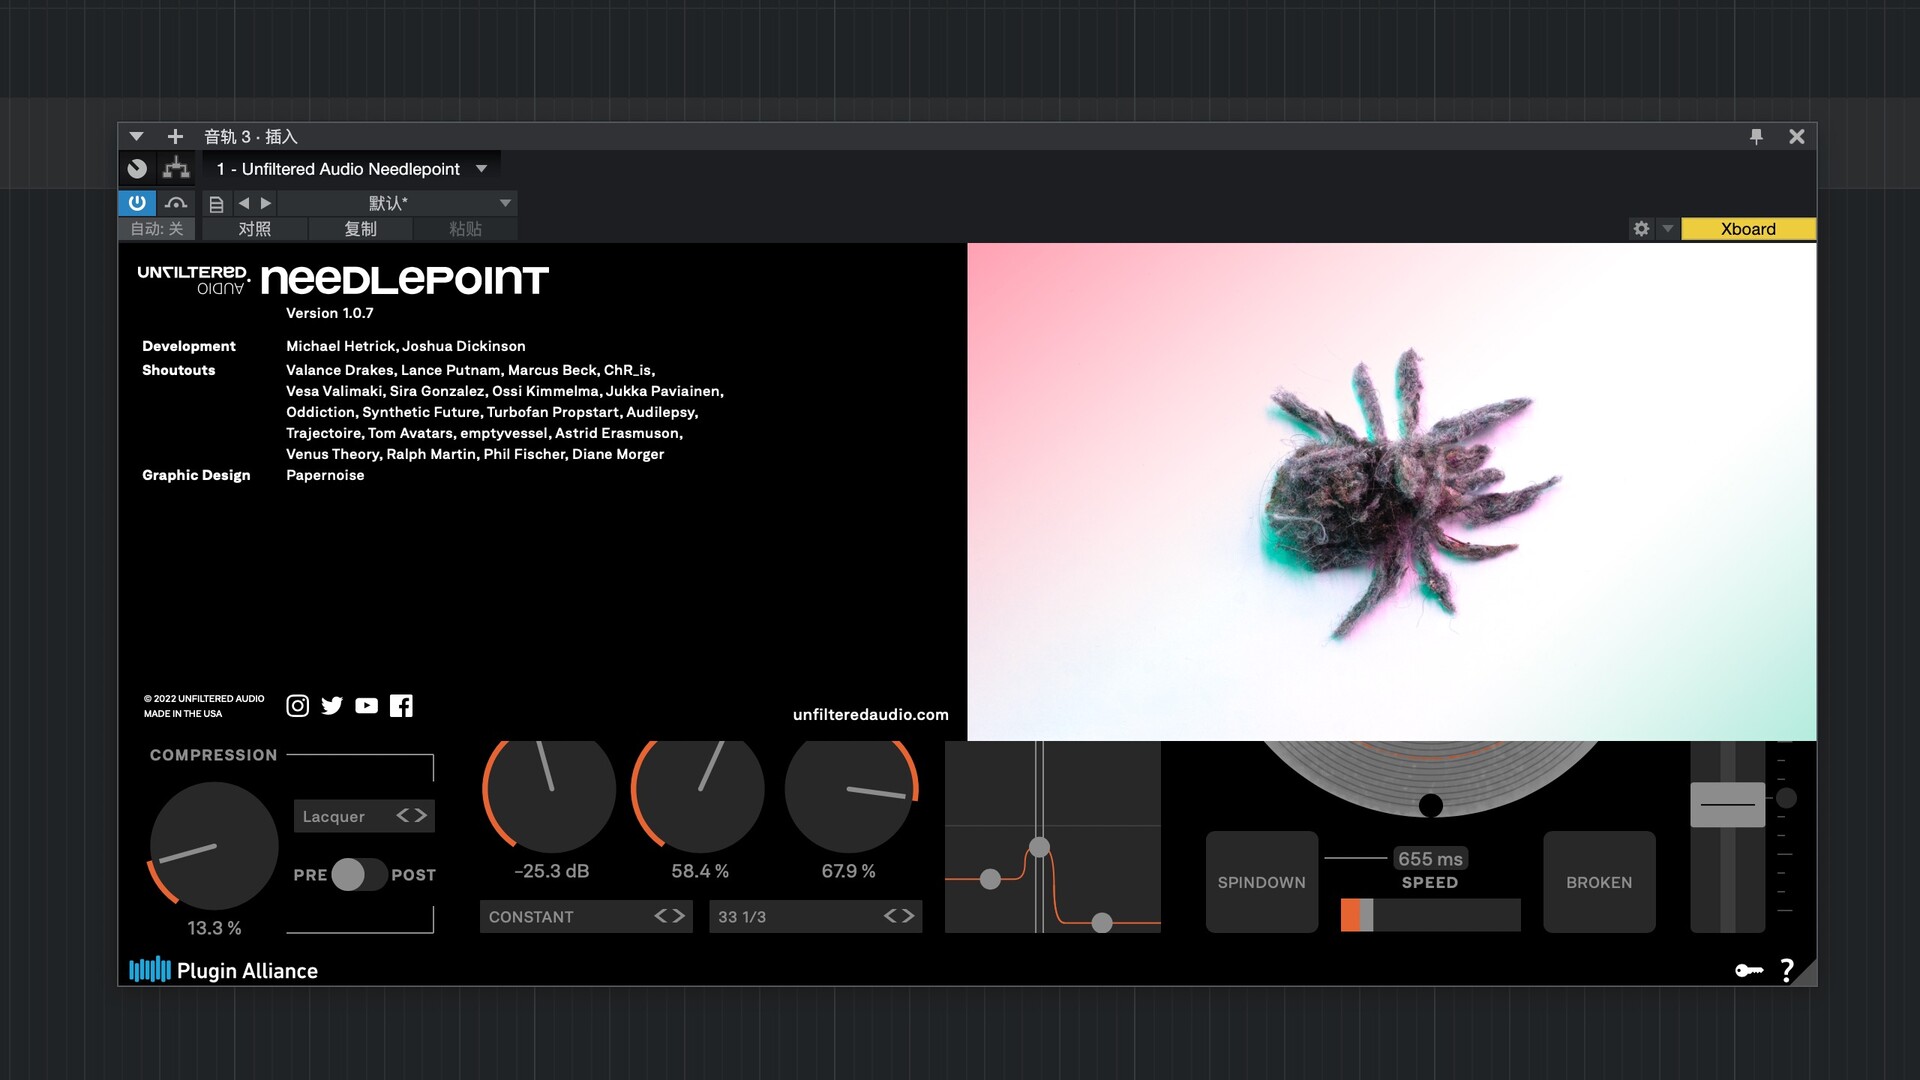Click the left arrow in the CONSTANT selector

[x=660, y=916]
